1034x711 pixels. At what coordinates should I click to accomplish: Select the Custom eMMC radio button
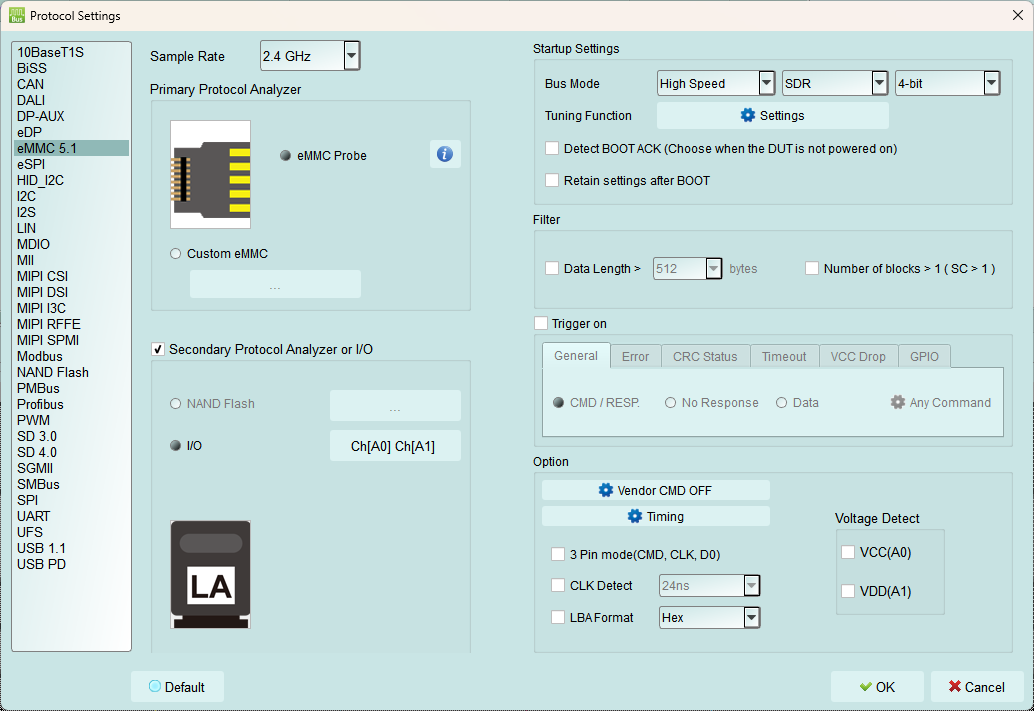coord(175,254)
